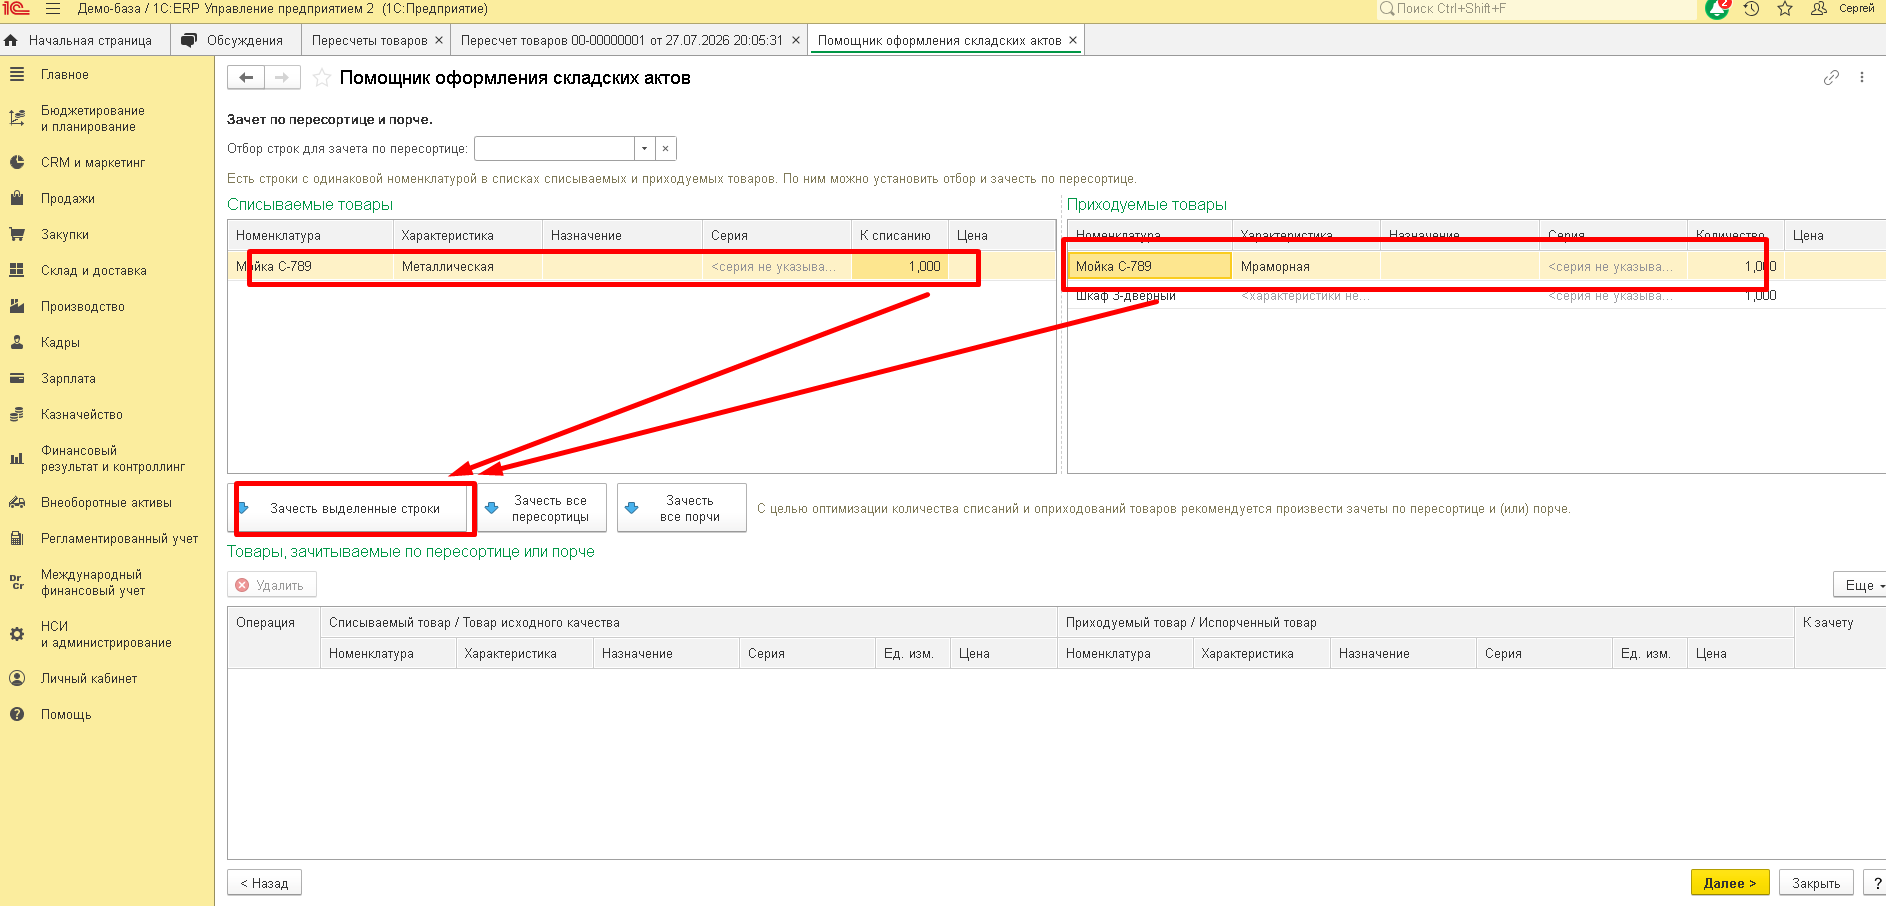Open the main hamburger menu
The width and height of the screenshot is (1886, 906).
[53, 9]
